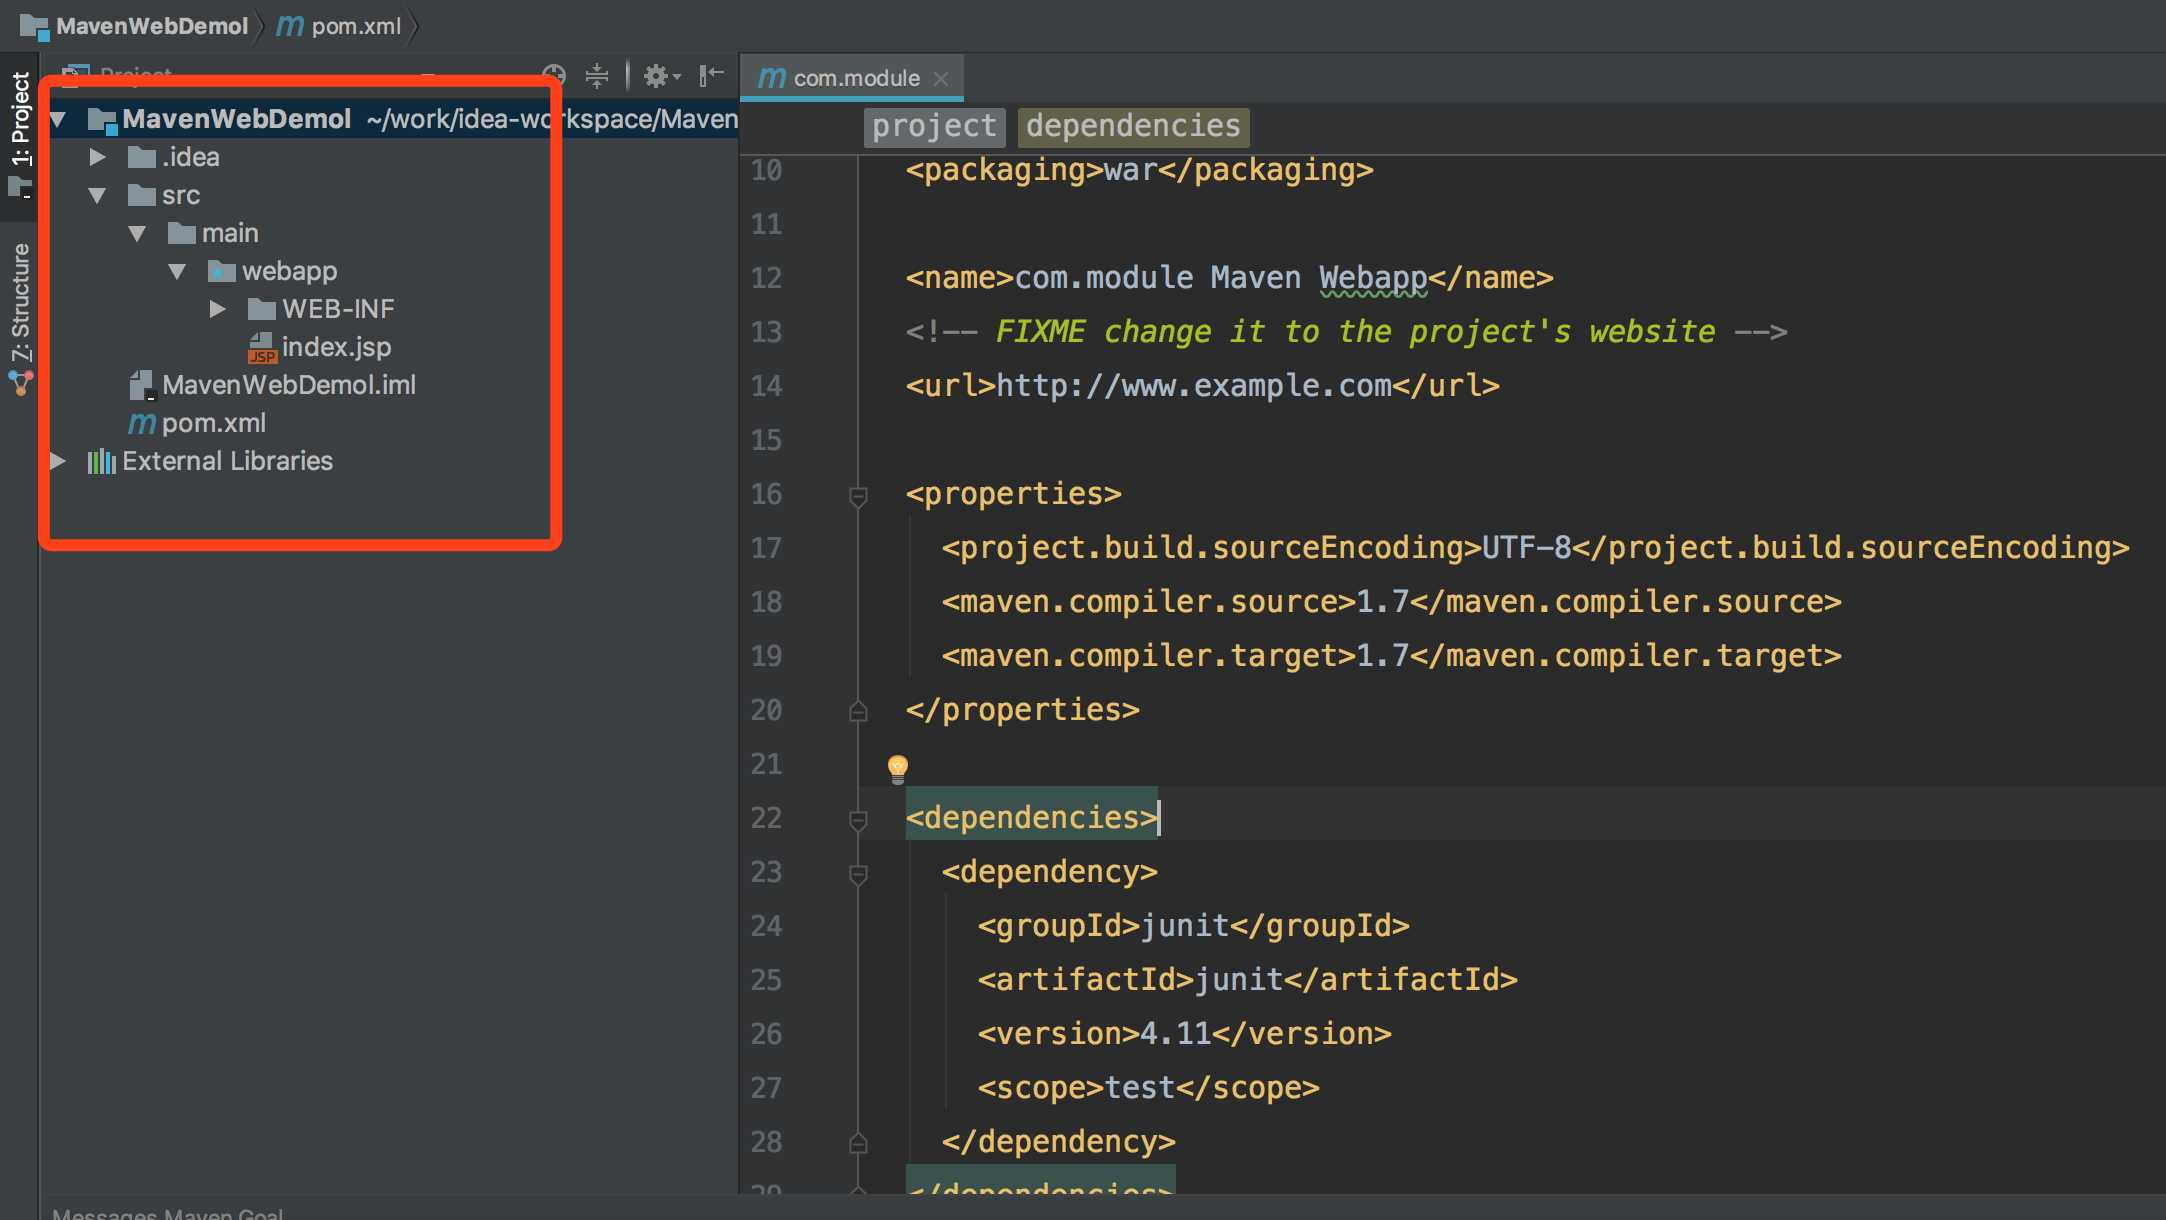Select pom.xml in the project tree
Viewport: 2166px width, 1220px height.
coord(214,423)
